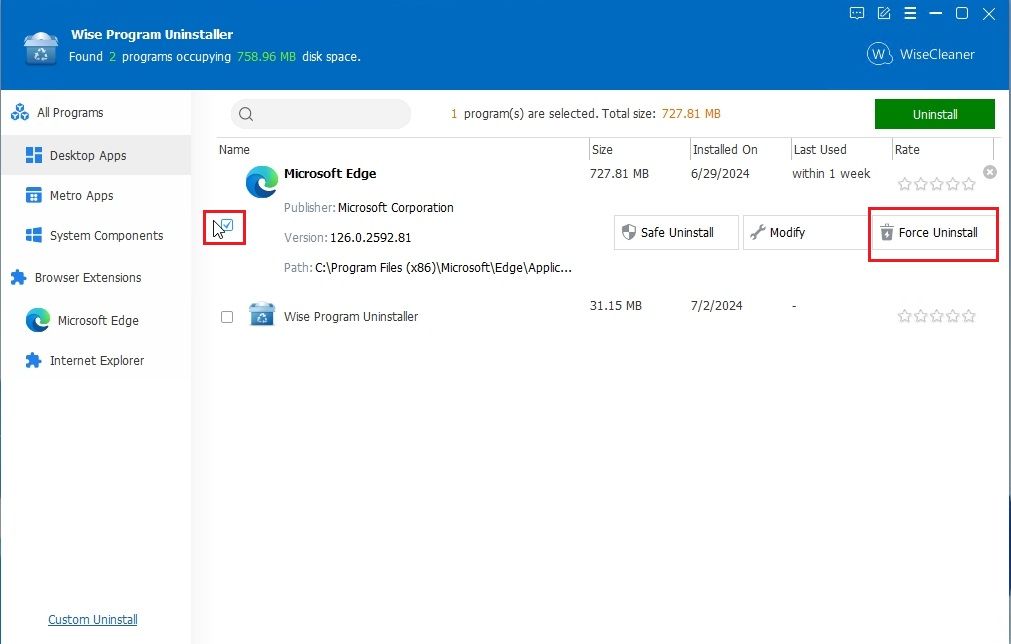Image resolution: width=1011 pixels, height=644 pixels.
Task: Force Uninstall Microsoft Edge
Action: (933, 232)
